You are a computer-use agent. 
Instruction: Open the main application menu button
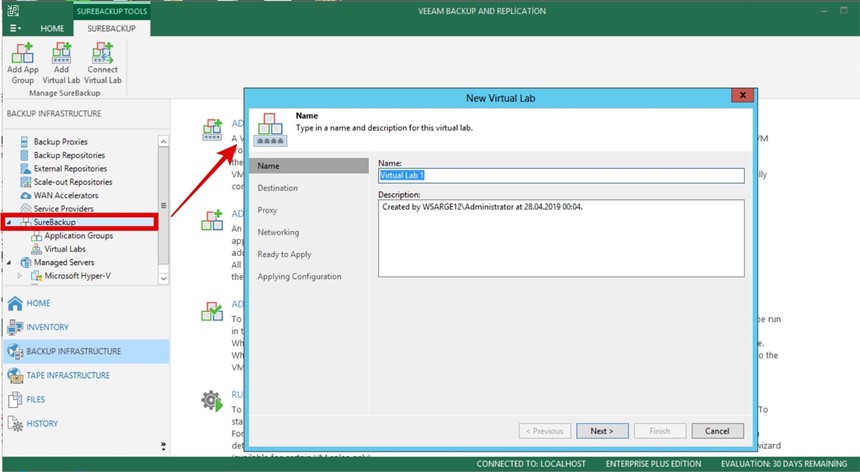(x=15, y=29)
